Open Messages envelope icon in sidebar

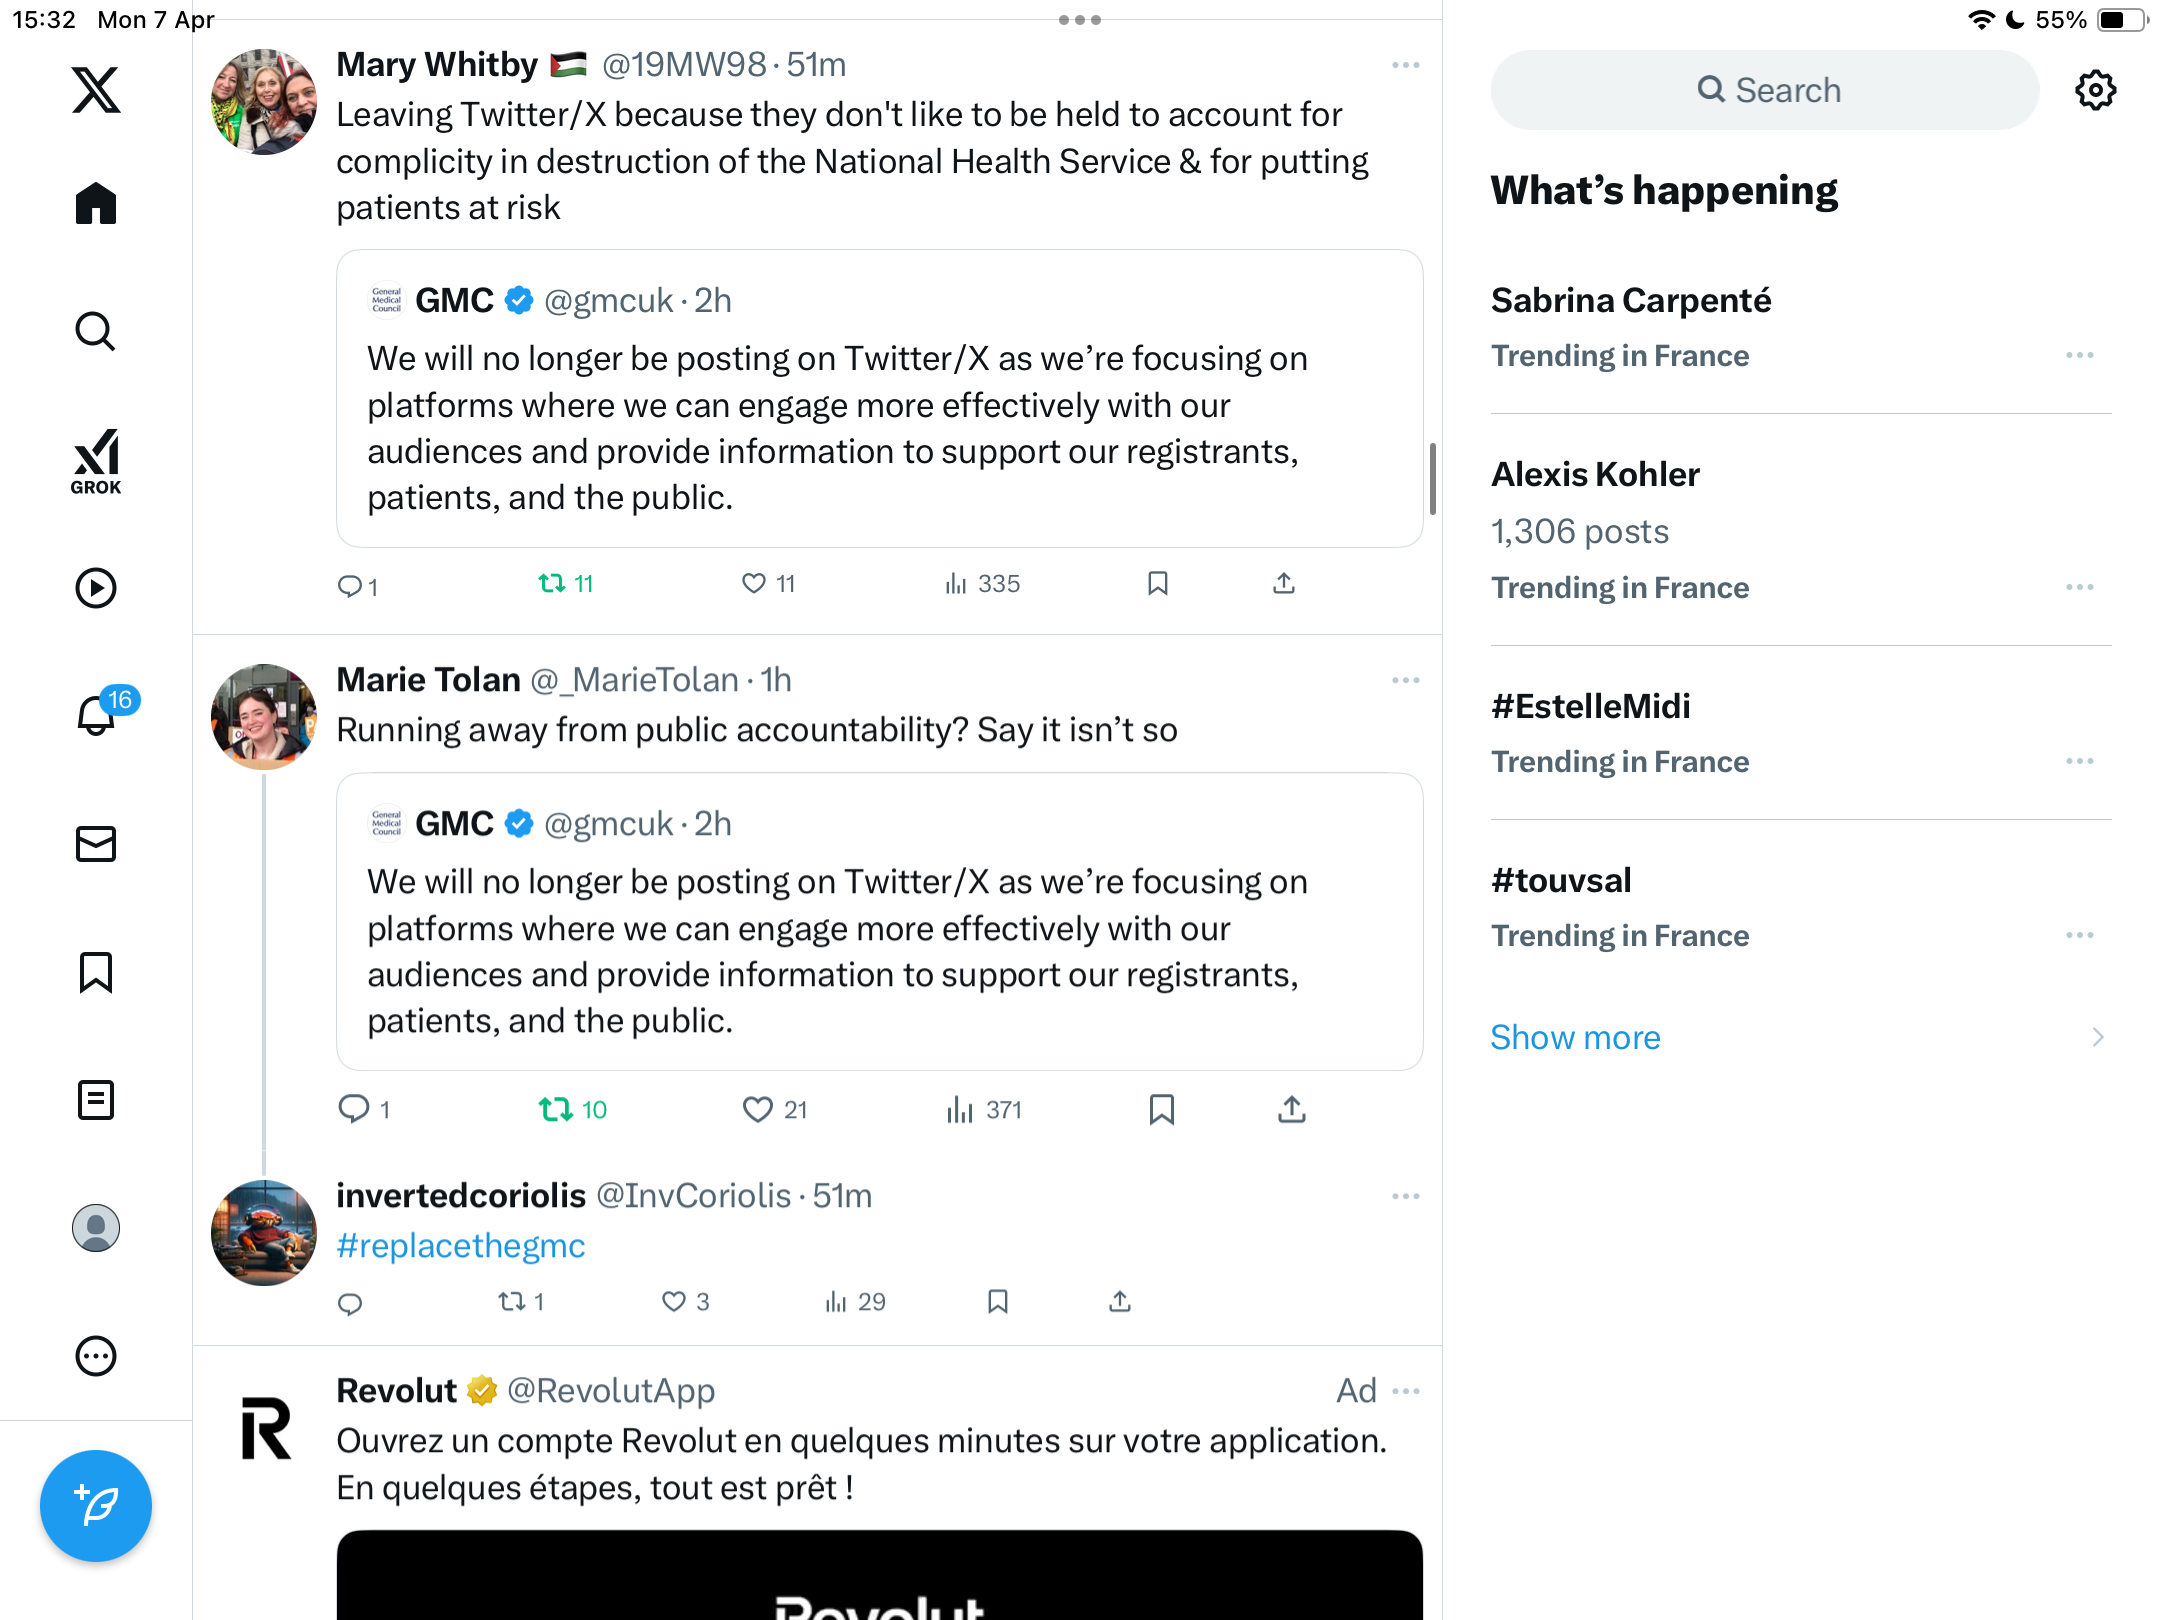pyautogui.click(x=96, y=844)
